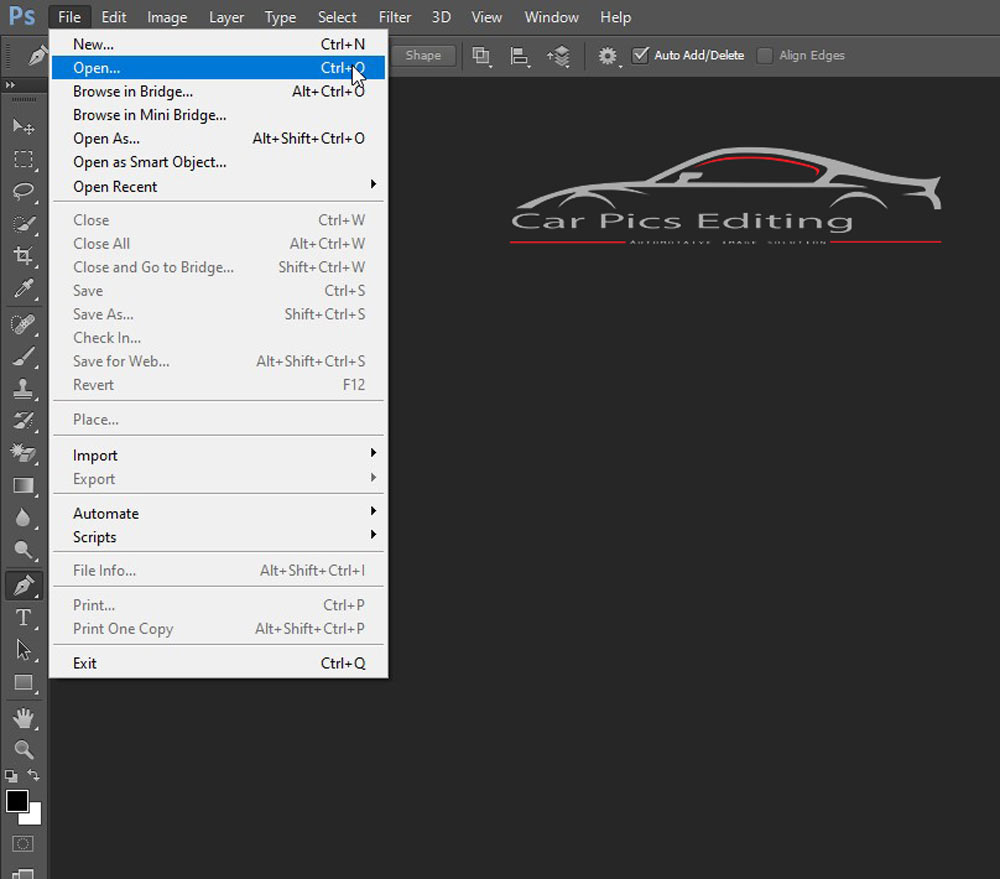
Task: Open the Edit menu
Action: pos(114,17)
